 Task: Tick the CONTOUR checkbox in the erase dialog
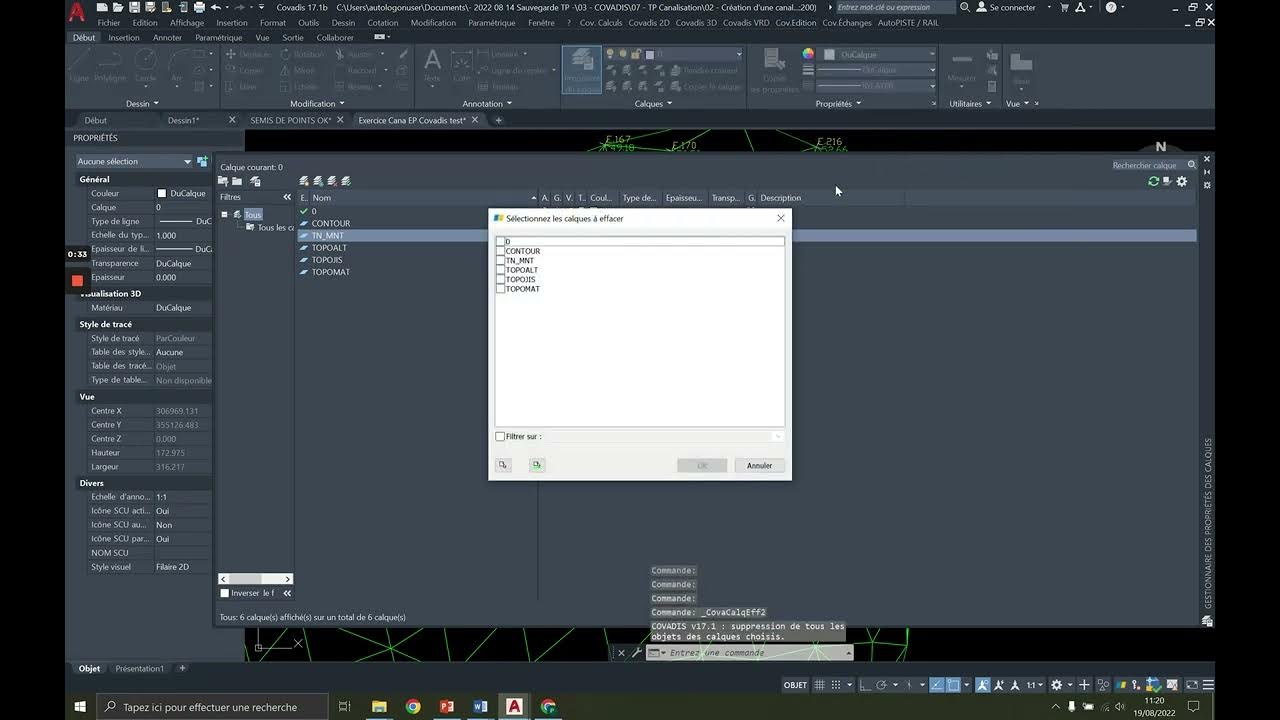501,251
